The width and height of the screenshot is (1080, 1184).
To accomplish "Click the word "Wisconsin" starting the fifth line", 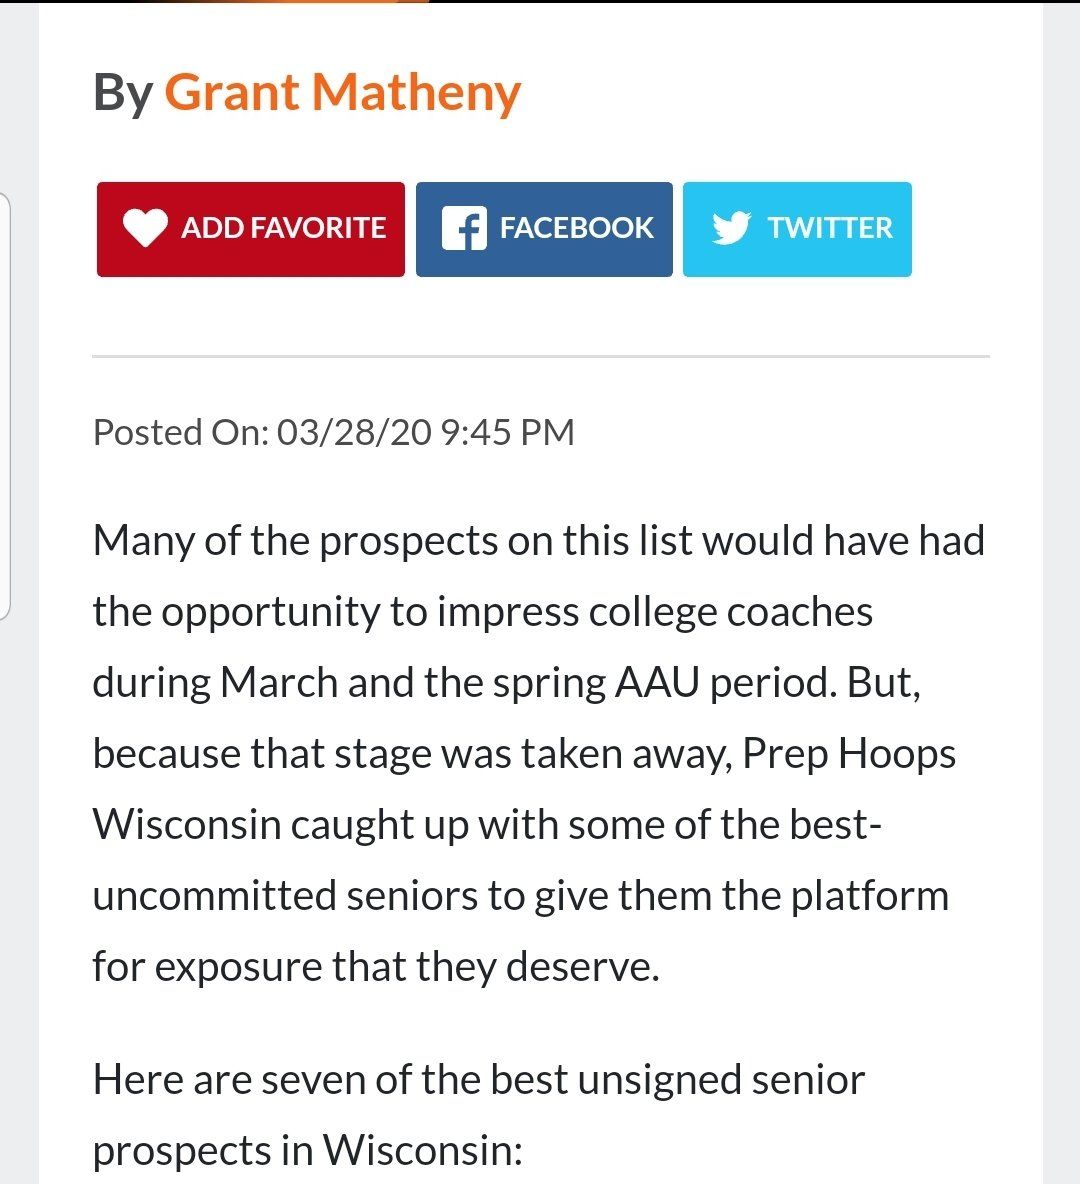I will (x=187, y=825).
